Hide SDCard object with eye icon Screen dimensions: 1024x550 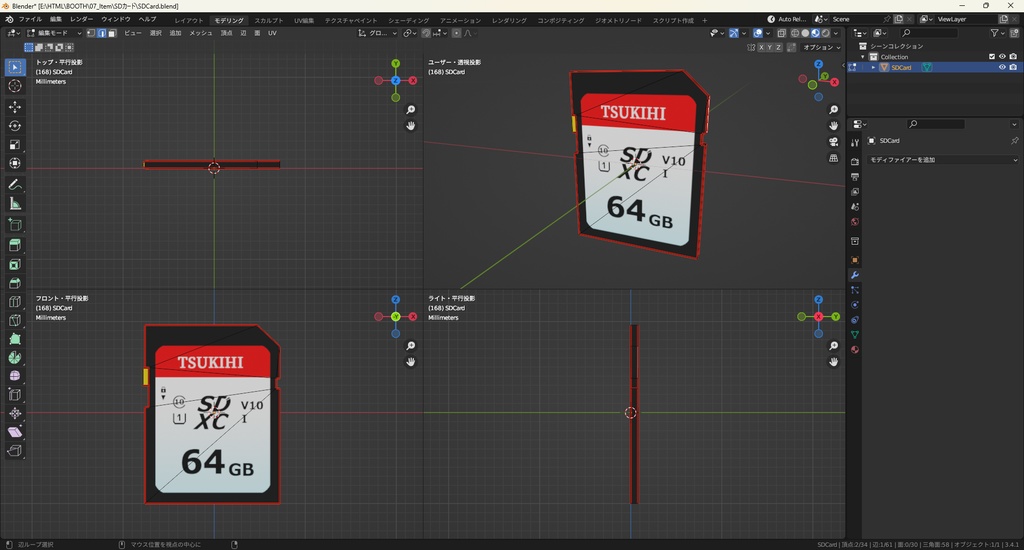tap(1002, 68)
